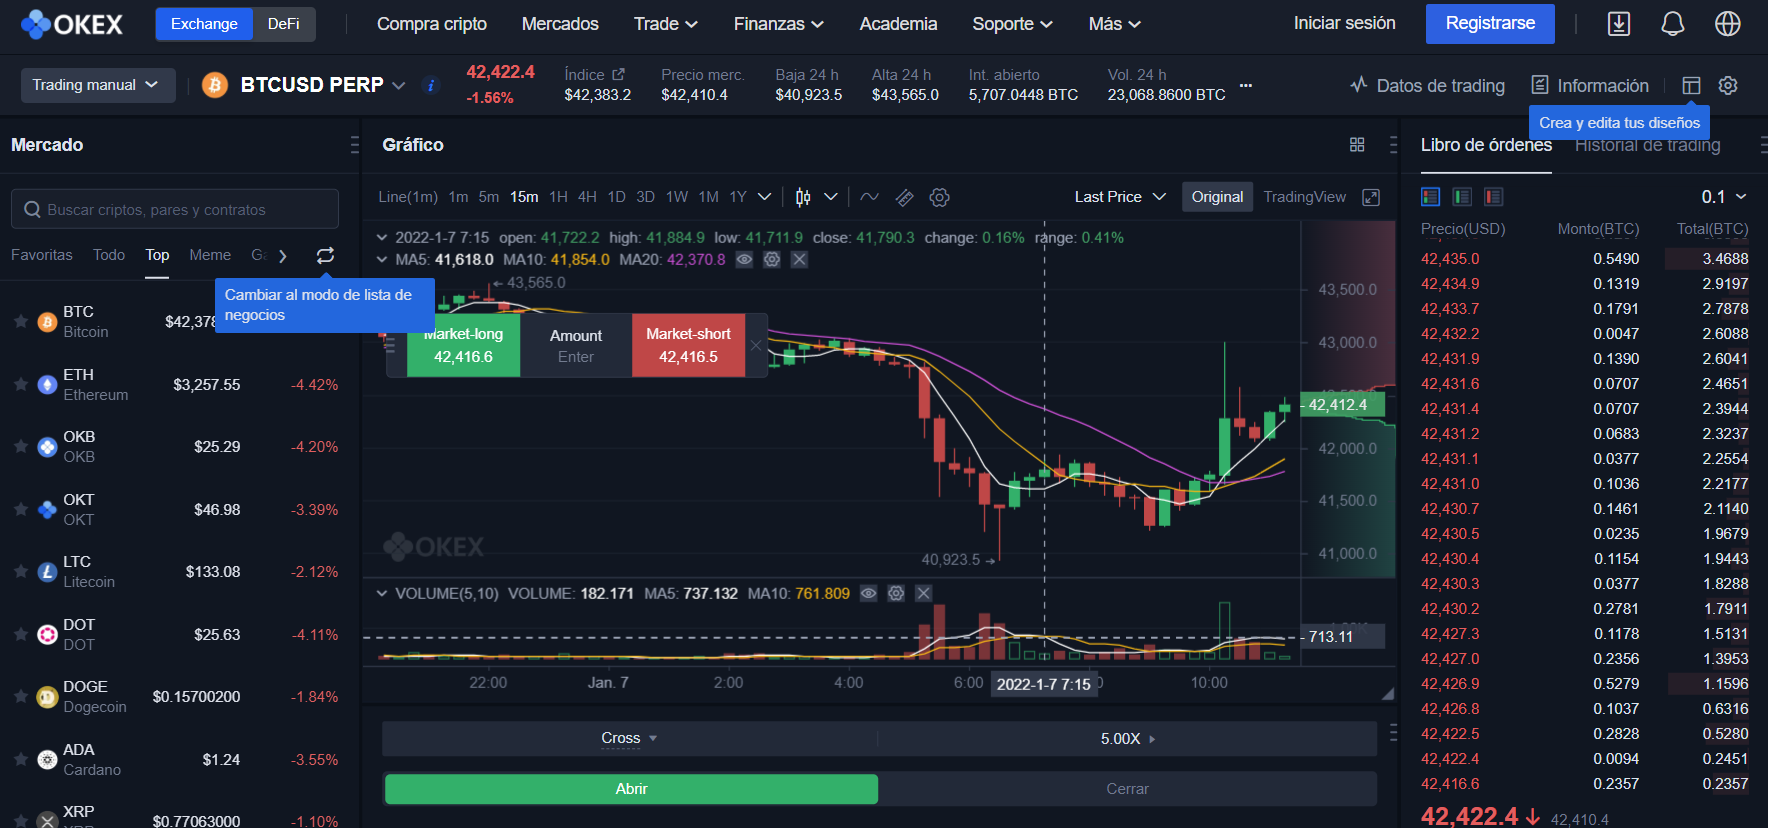This screenshot has height=828, width=1768.
Task: Open chart settings gear in toolbar
Action: coord(939,198)
